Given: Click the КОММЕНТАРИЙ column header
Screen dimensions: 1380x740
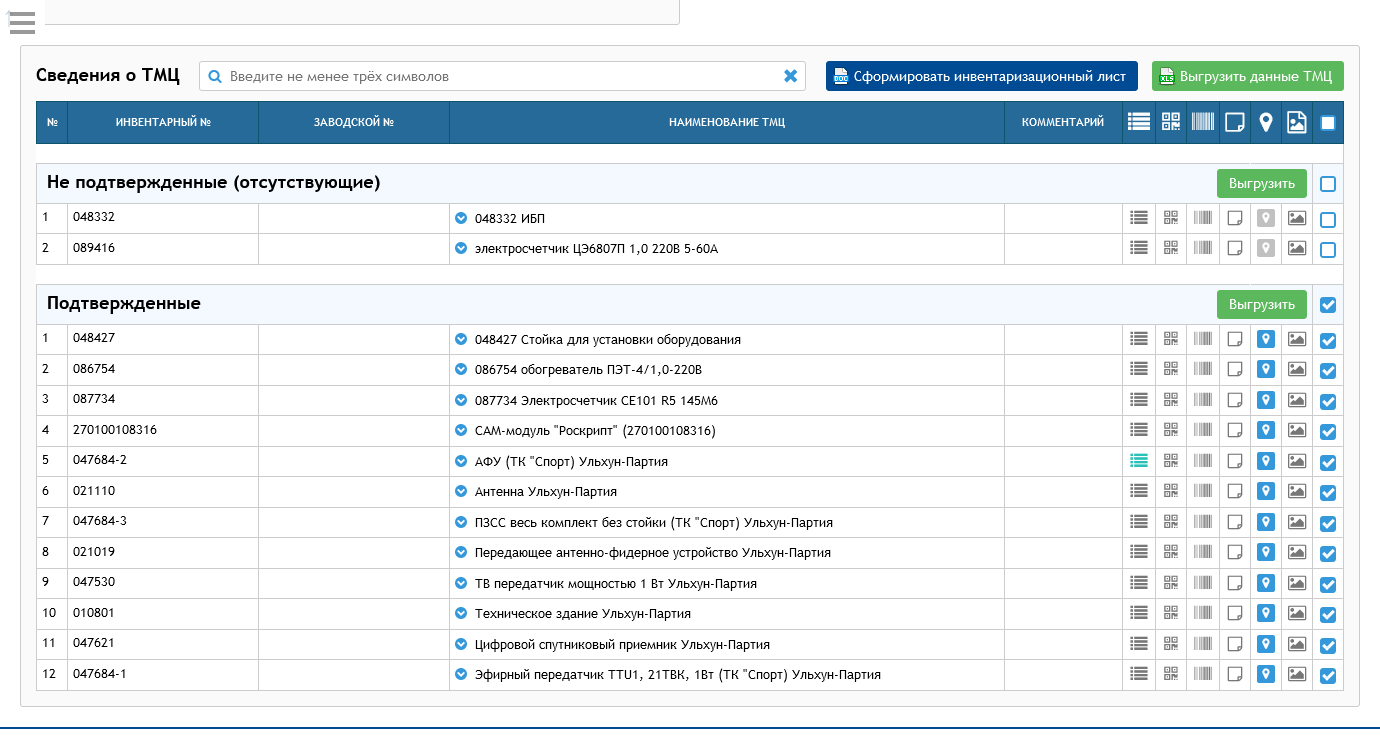Looking at the screenshot, I should coord(1063,122).
